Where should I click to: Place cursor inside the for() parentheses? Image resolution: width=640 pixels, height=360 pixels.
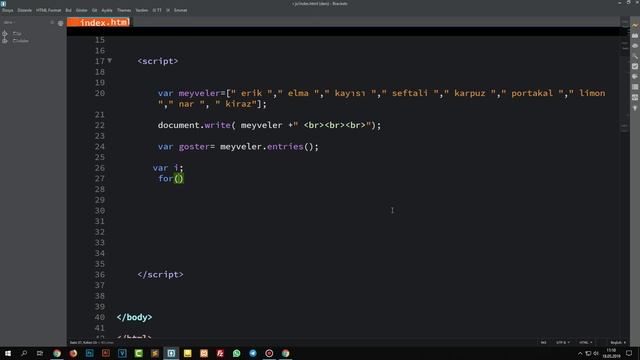pyautogui.click(x=179, y=178)
